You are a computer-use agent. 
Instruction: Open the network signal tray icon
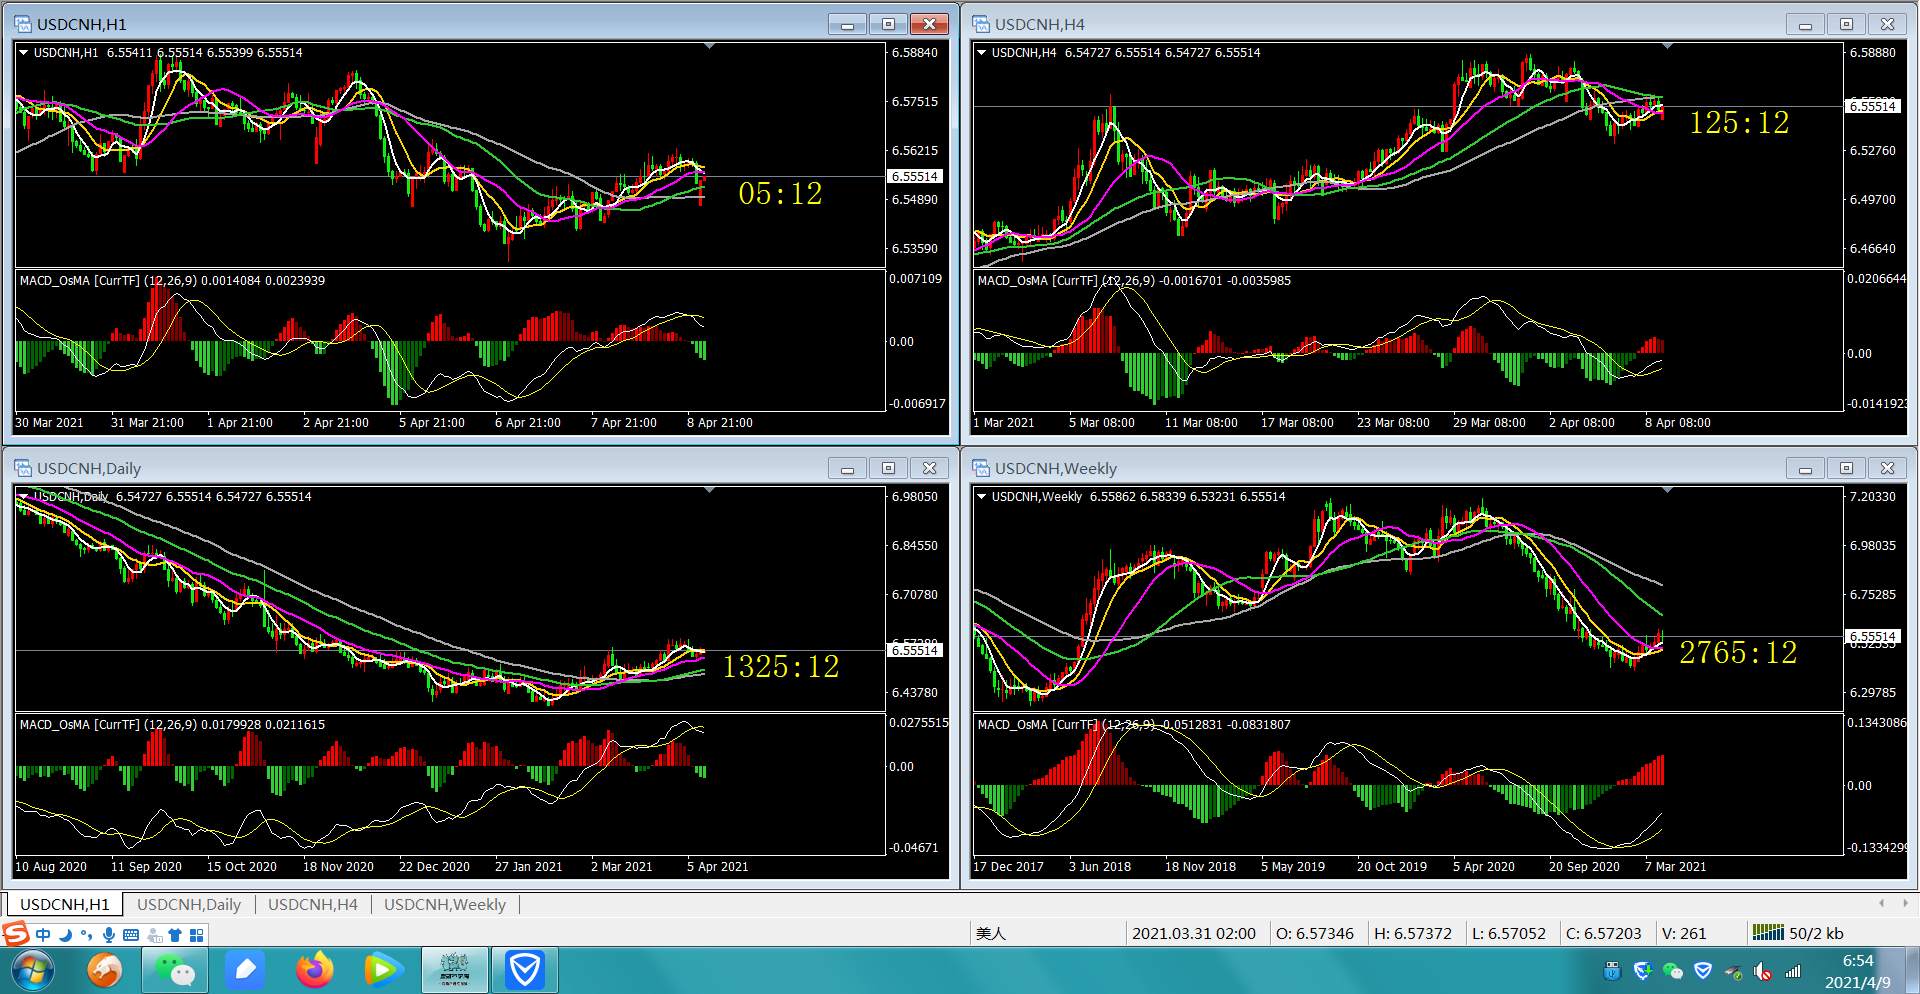click(1793, 971)
